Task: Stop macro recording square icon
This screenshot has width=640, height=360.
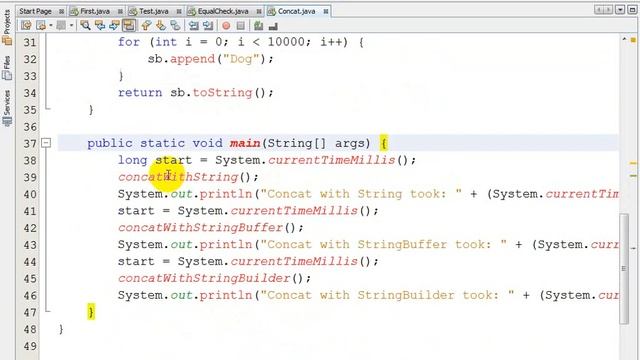Action: (241, 26)
